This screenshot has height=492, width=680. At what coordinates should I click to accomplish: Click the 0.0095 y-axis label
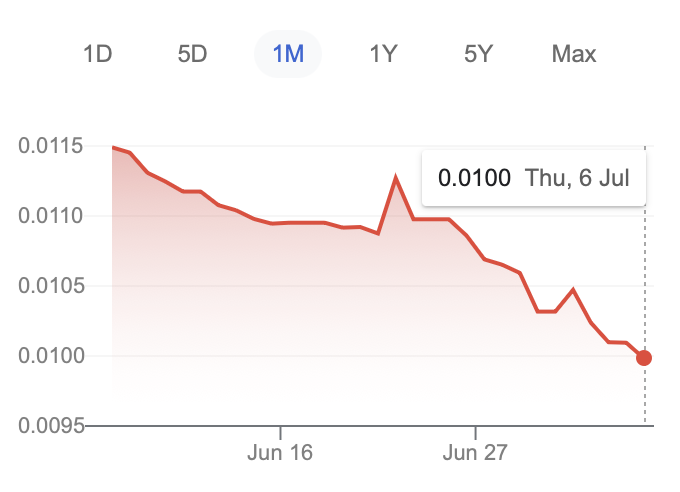pyautogui.click(x=51, y=426)
